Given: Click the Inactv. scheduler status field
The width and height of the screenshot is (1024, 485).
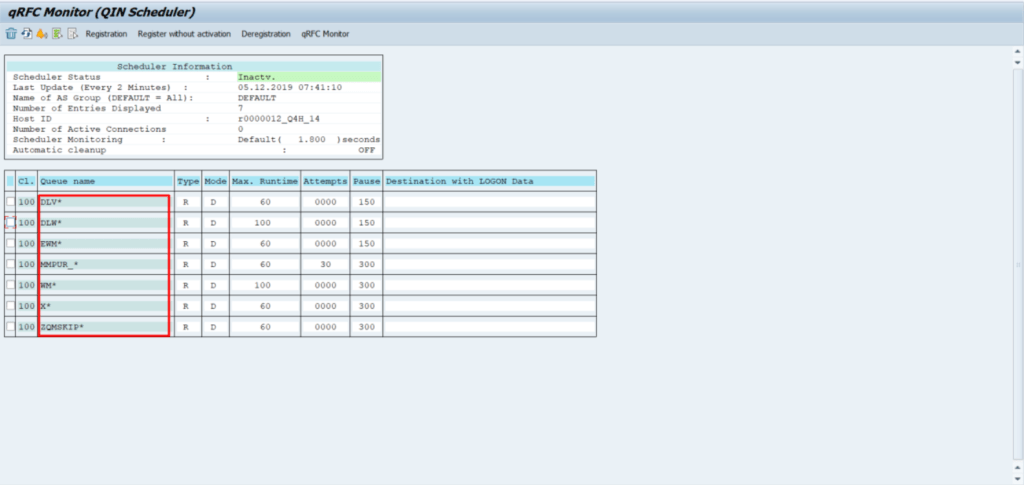Looking at the screenshot, I should 308,77.
